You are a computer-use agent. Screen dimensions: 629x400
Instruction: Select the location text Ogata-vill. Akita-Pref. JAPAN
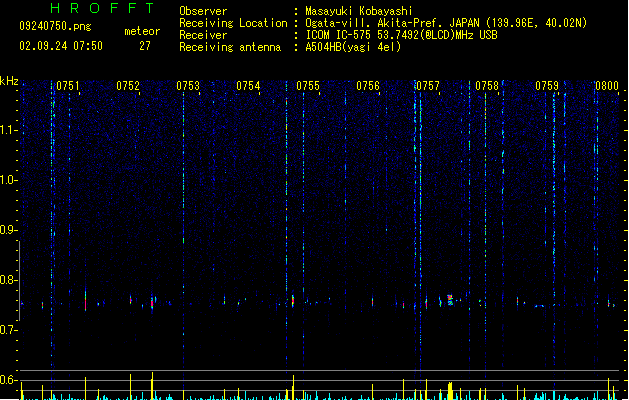(x=392, y=23)
